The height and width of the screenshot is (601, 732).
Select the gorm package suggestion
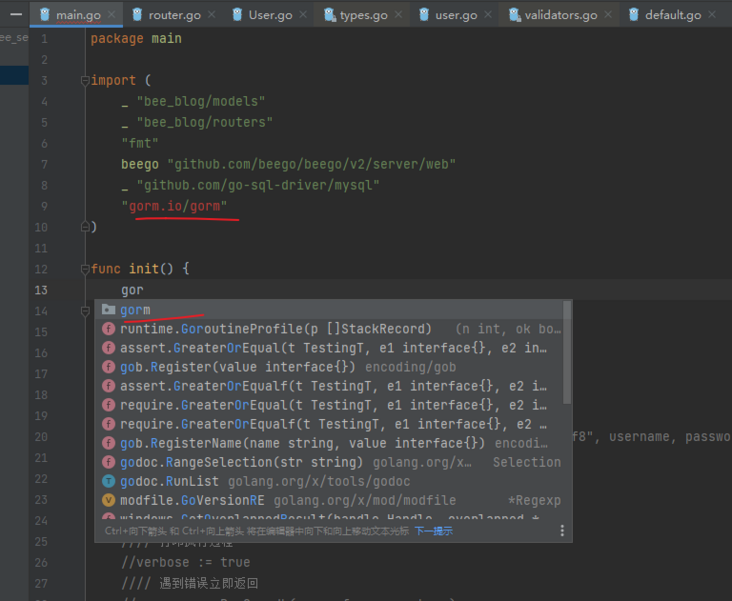pos(135,310)
